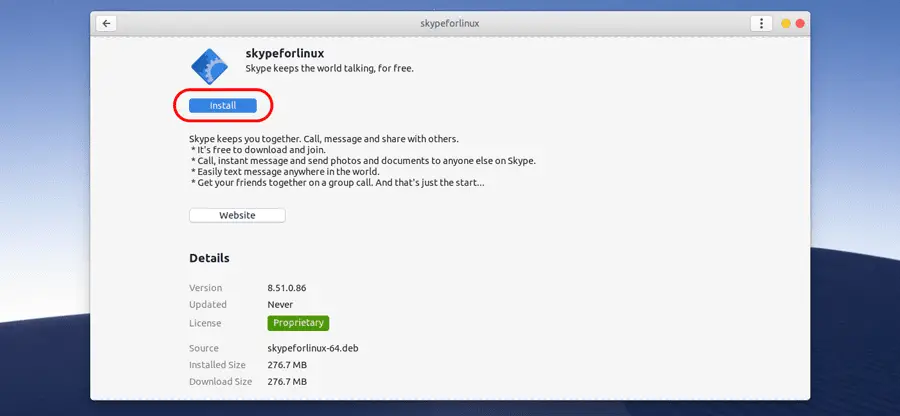Click line 'Skype keeps you together. Call, message'
The image size is (900, 416).
coord(324,139)
